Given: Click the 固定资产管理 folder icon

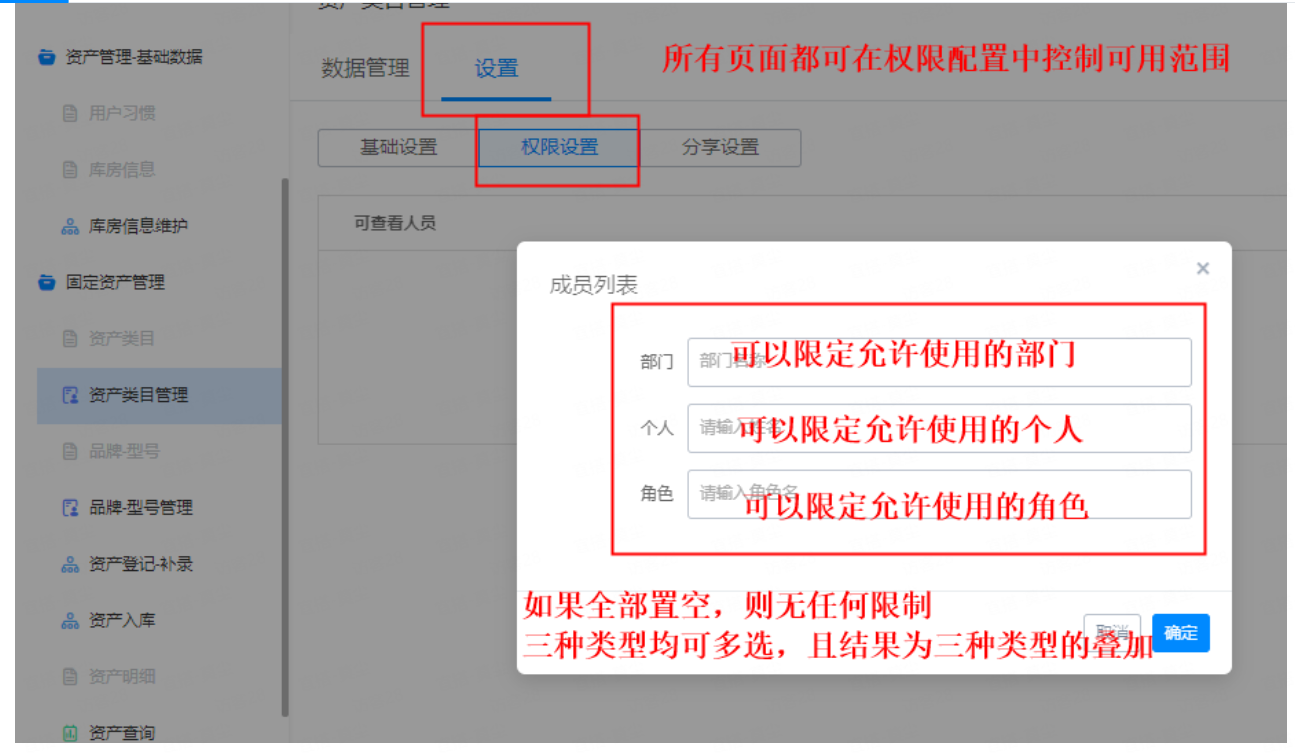Looking at the screenshot, I should tap(46, 283).
